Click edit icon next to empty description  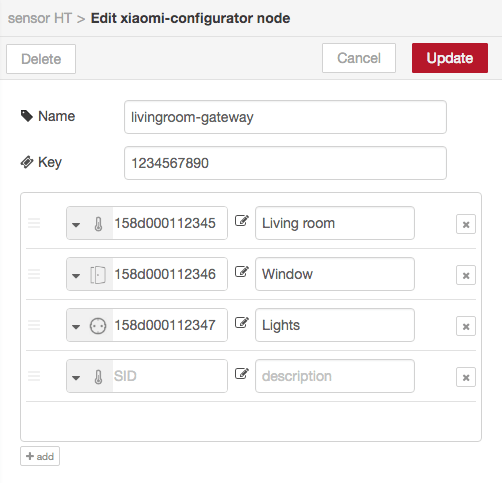coord(242,373)
